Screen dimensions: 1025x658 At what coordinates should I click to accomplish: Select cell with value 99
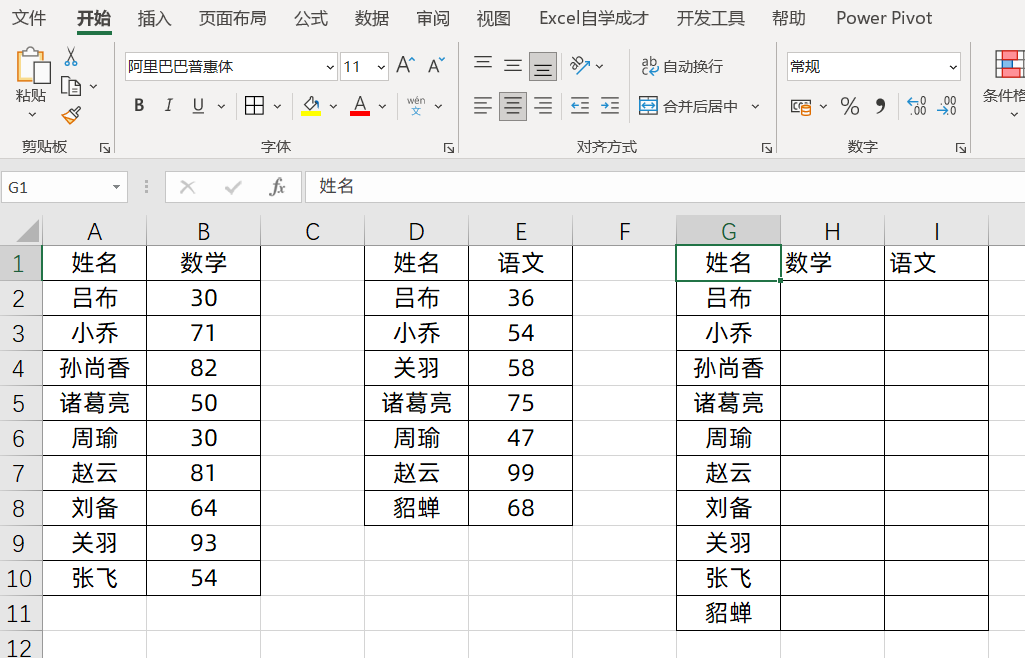click(x=520, y=473)
